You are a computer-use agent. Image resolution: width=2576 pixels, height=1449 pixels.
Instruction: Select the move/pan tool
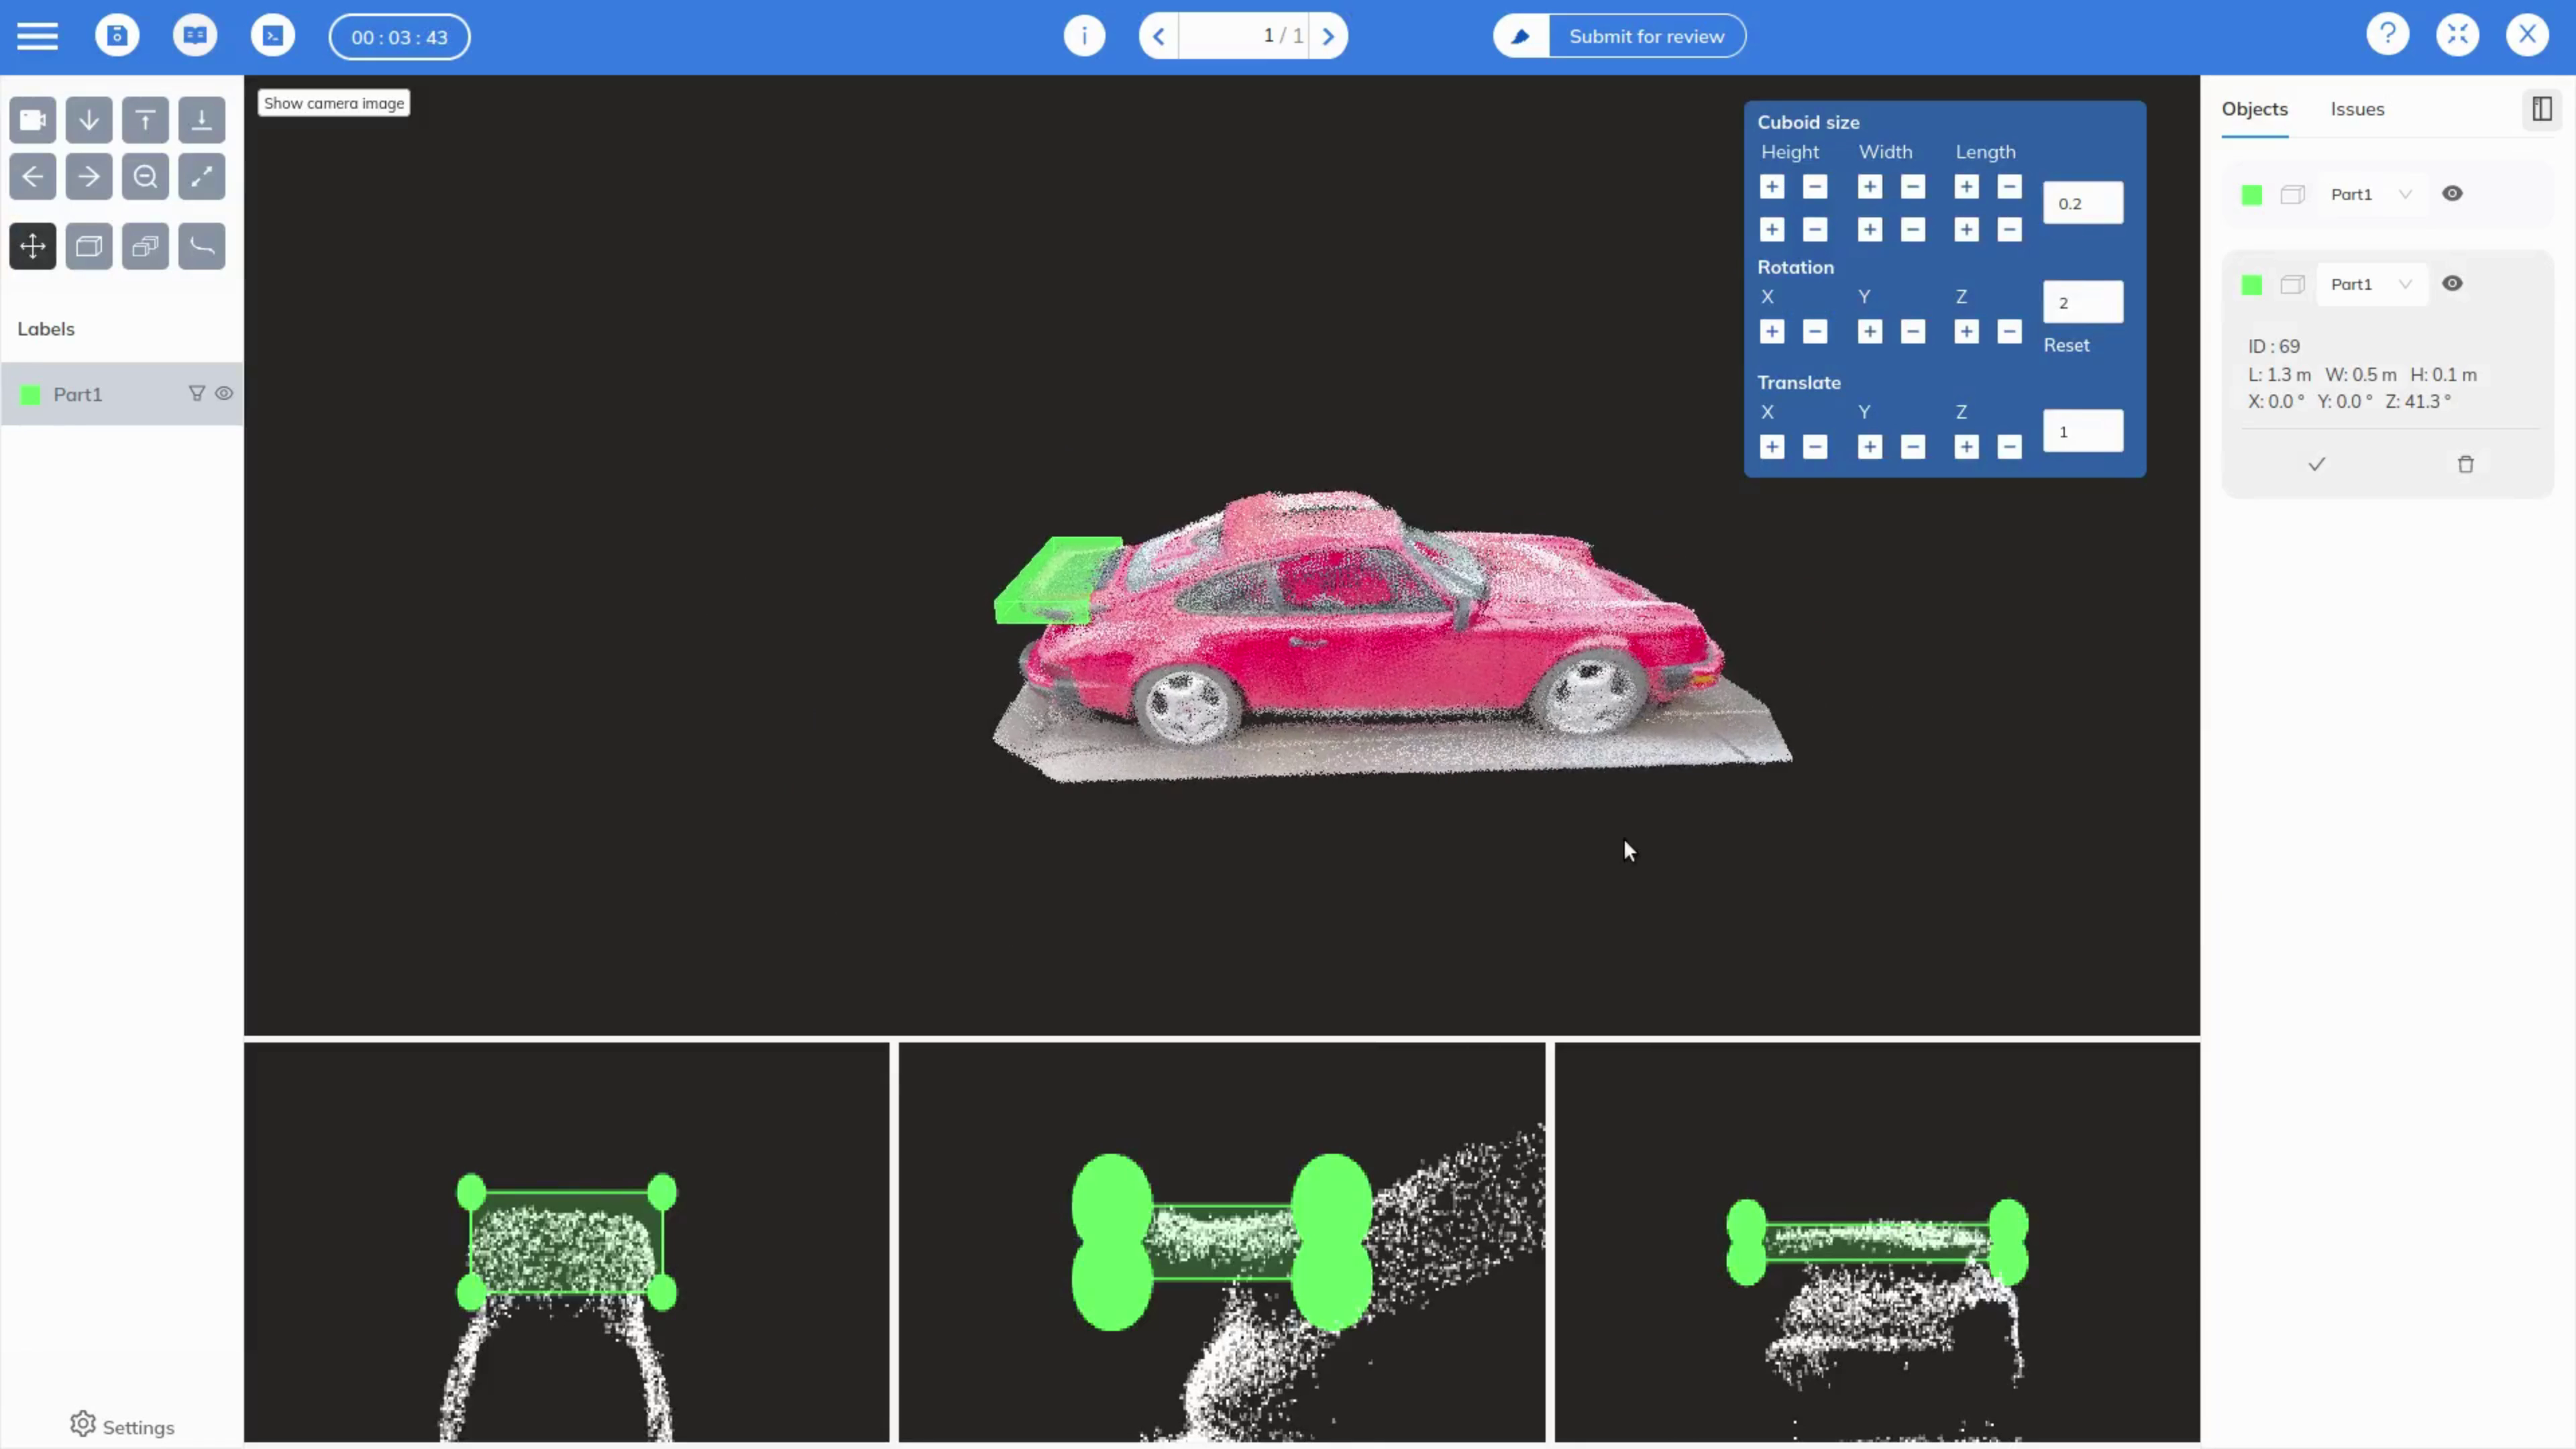33,246
